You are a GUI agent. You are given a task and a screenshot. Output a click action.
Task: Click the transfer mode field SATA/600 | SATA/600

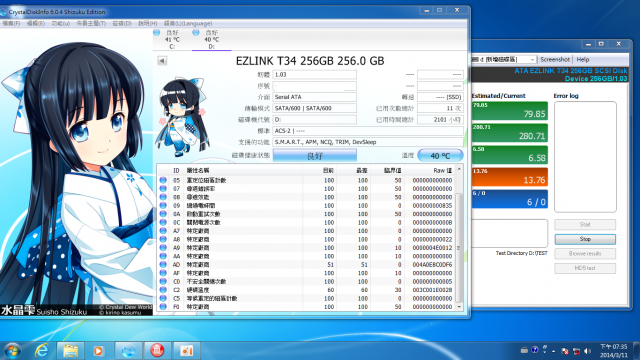tap(314, 108)
